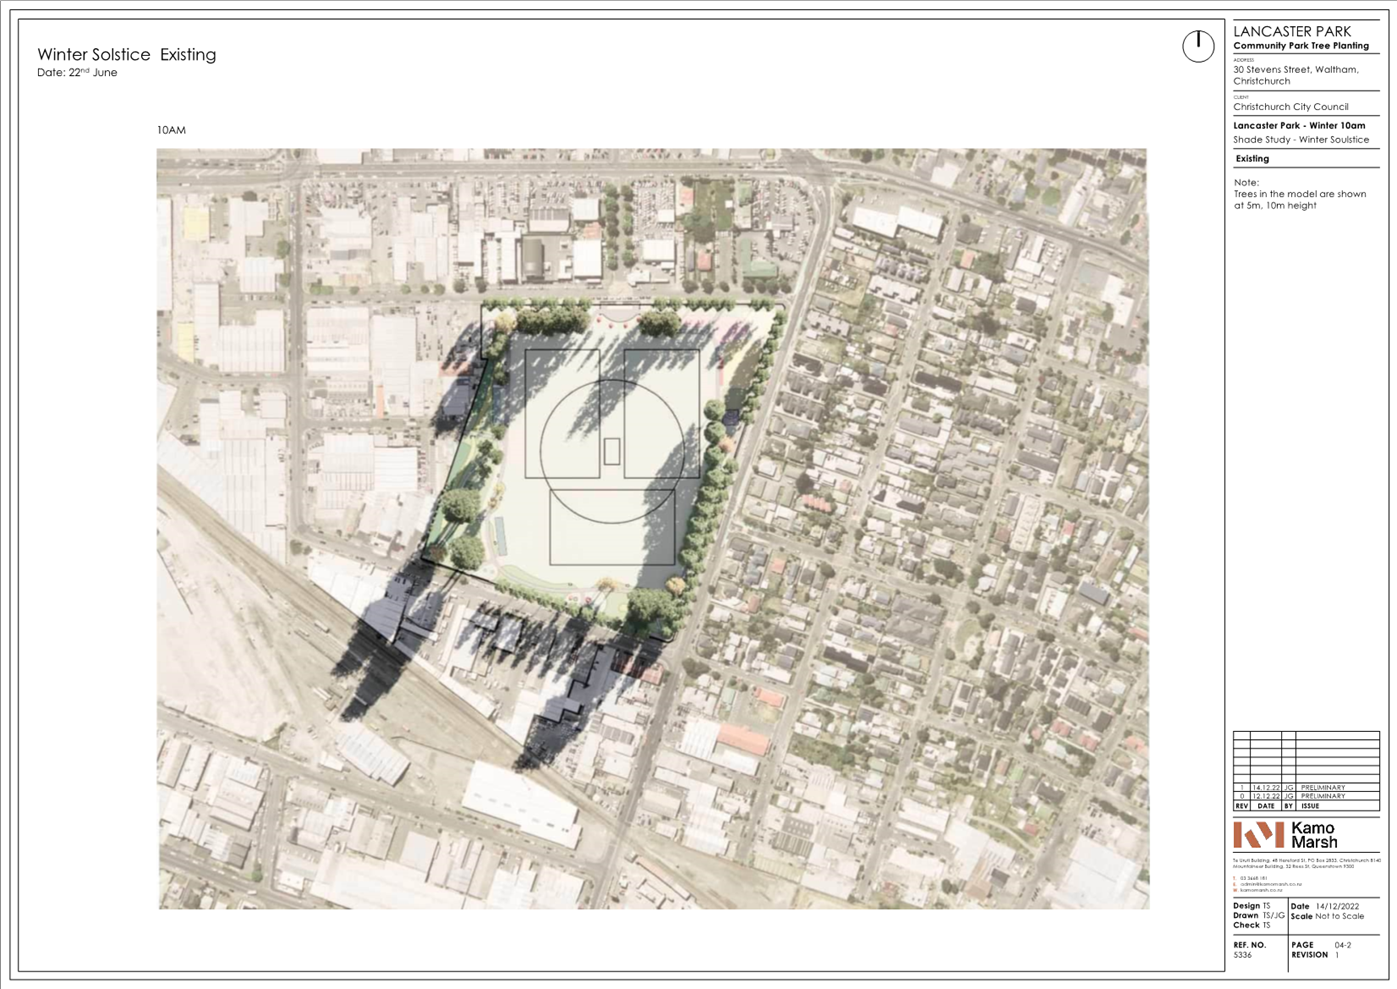Click the 'Date 14/12/2022' field
This screenshot has width=1397, height=989.
pos(1325,906)
